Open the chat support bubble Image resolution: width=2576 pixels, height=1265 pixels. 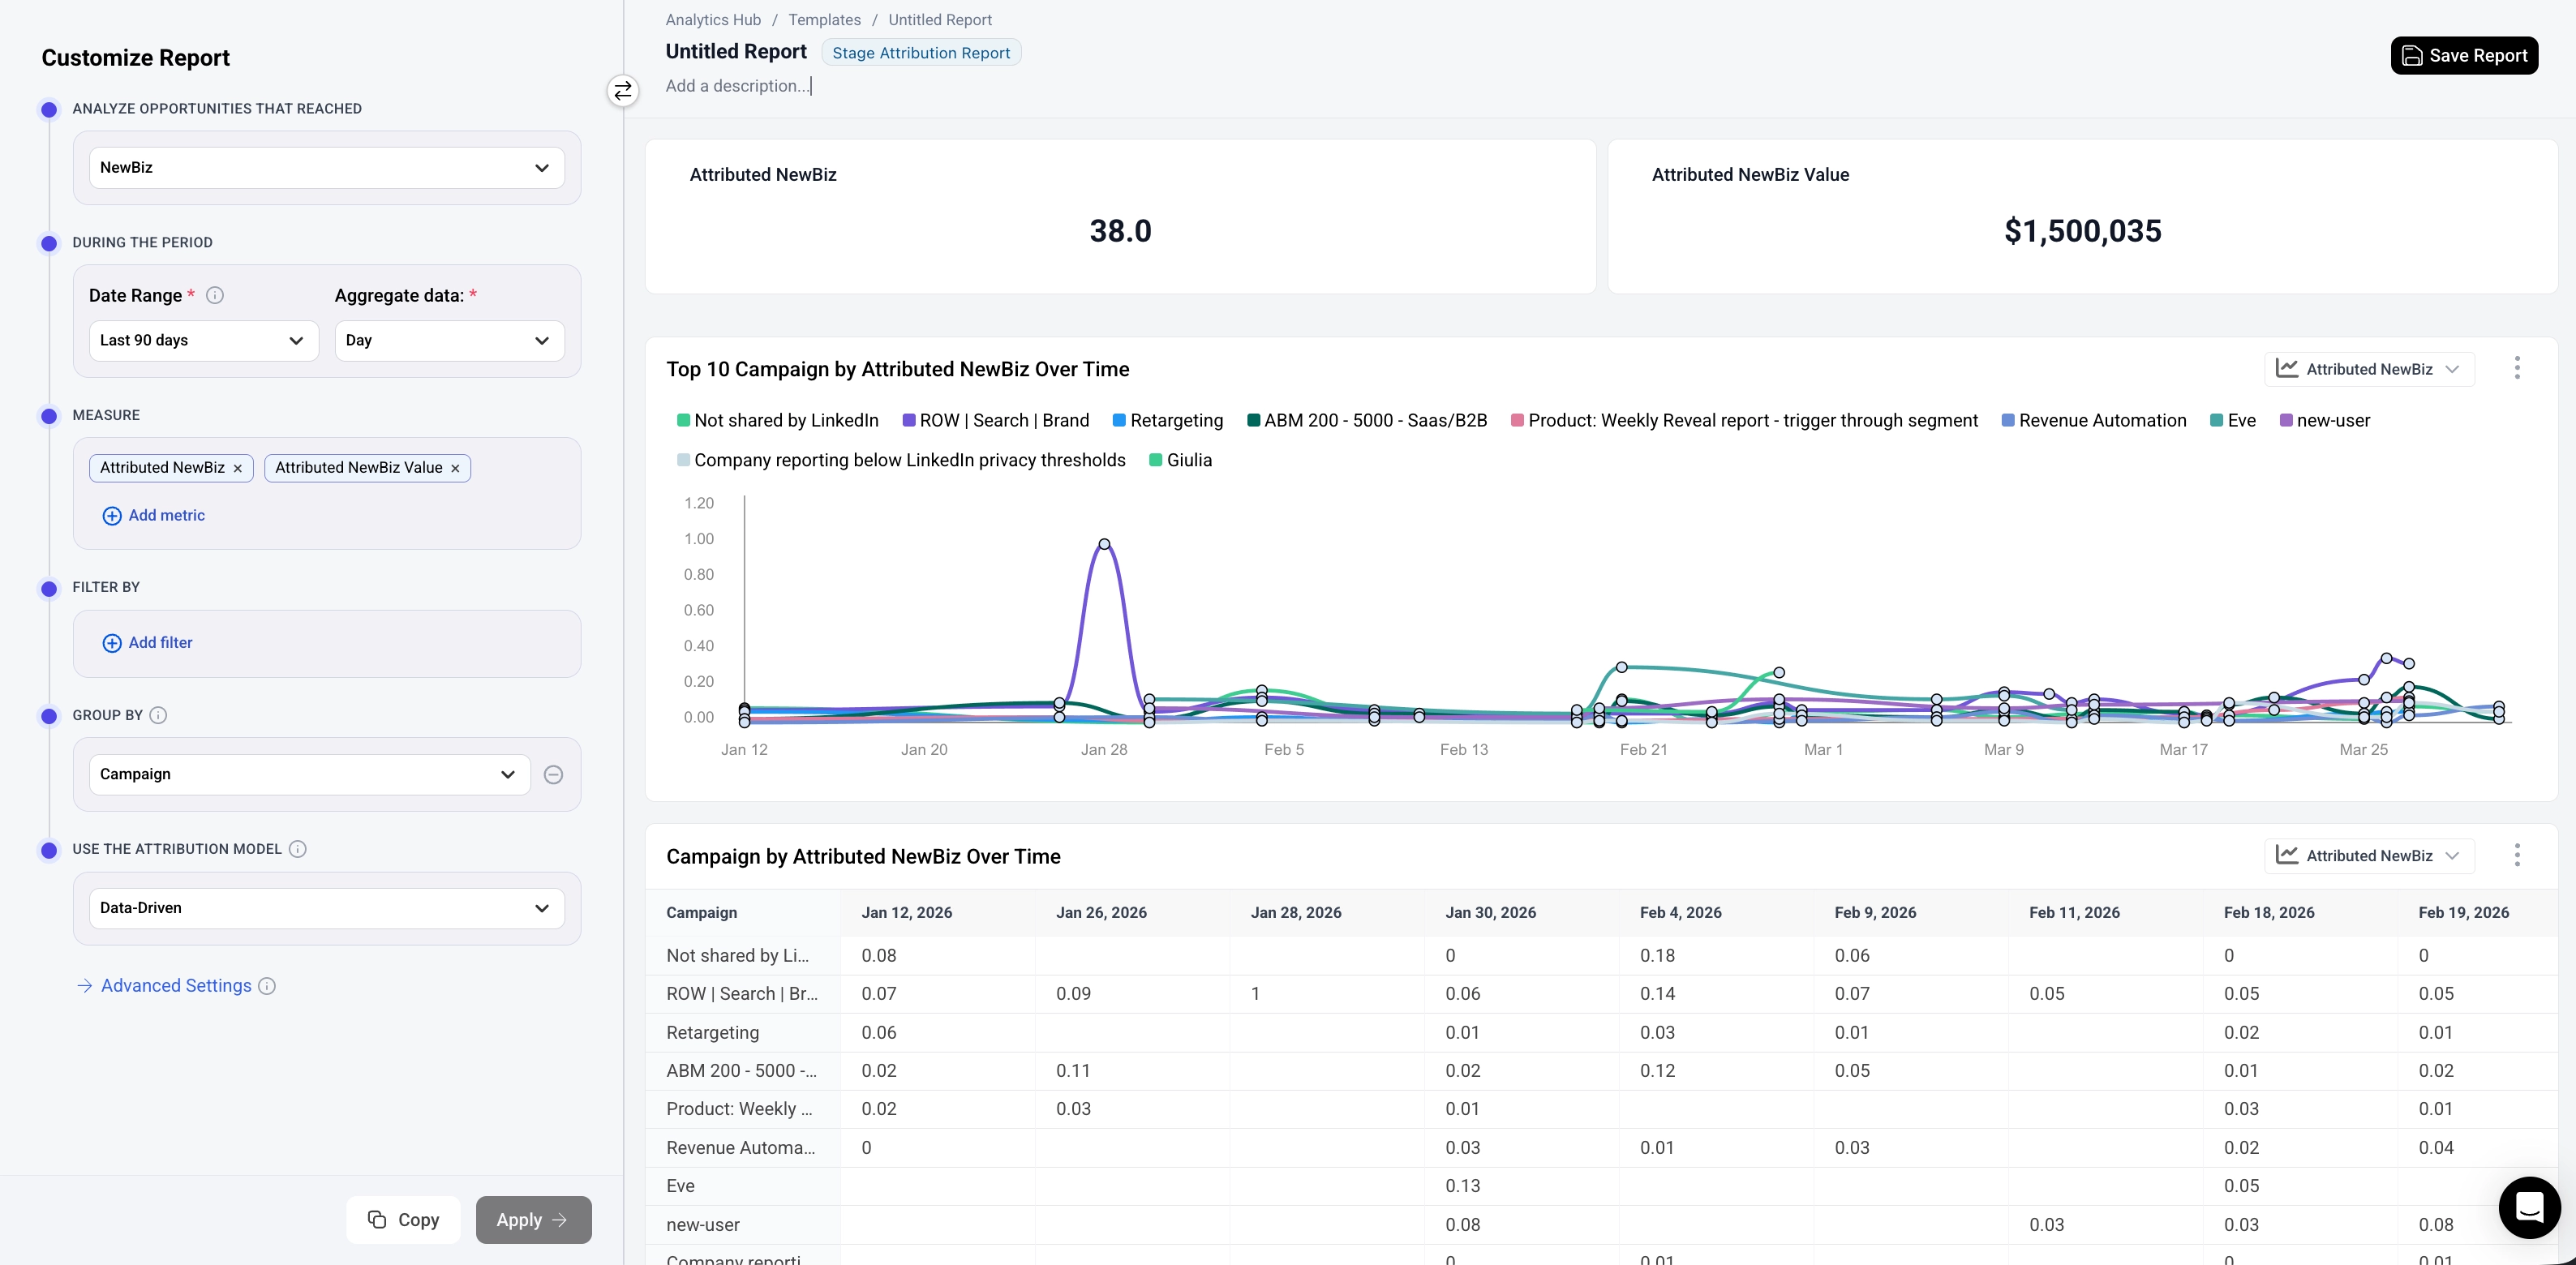click(2528, 1207)
